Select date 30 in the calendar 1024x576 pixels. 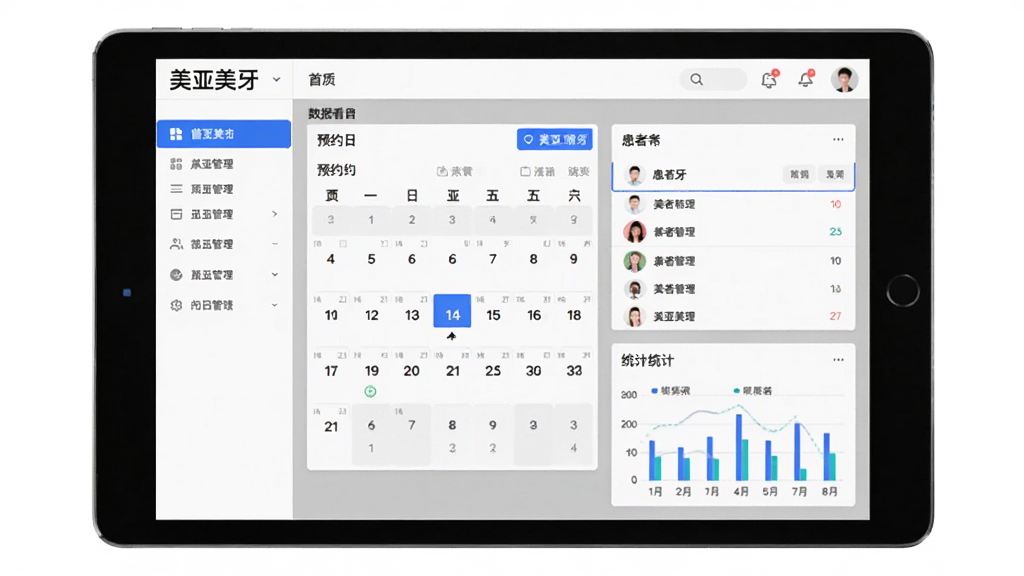534,371
